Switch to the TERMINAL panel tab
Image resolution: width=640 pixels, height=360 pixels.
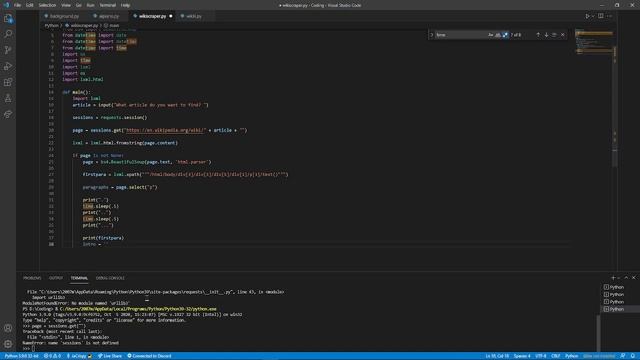coord(79,278)
